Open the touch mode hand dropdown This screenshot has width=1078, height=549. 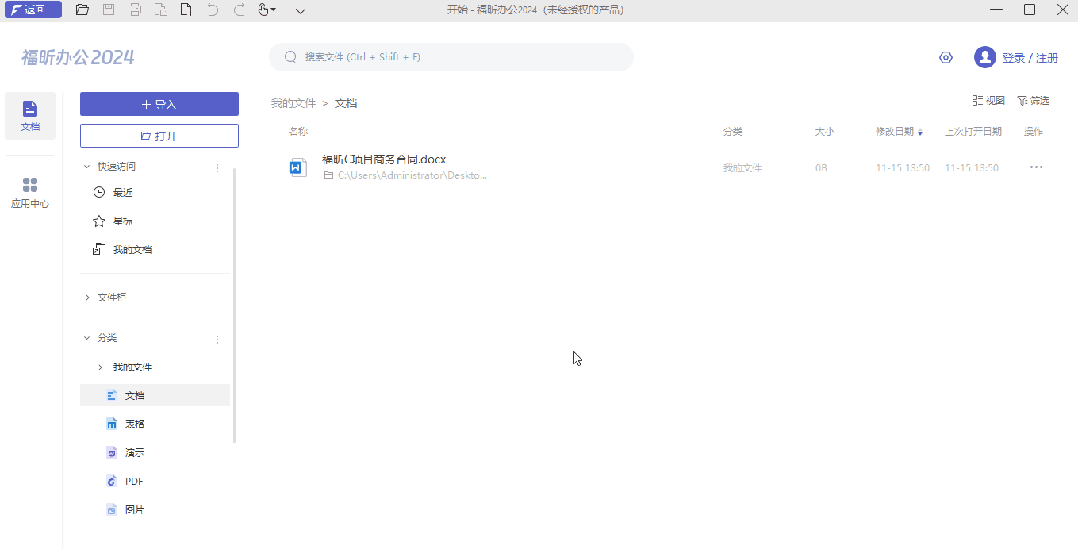[267, 10]
